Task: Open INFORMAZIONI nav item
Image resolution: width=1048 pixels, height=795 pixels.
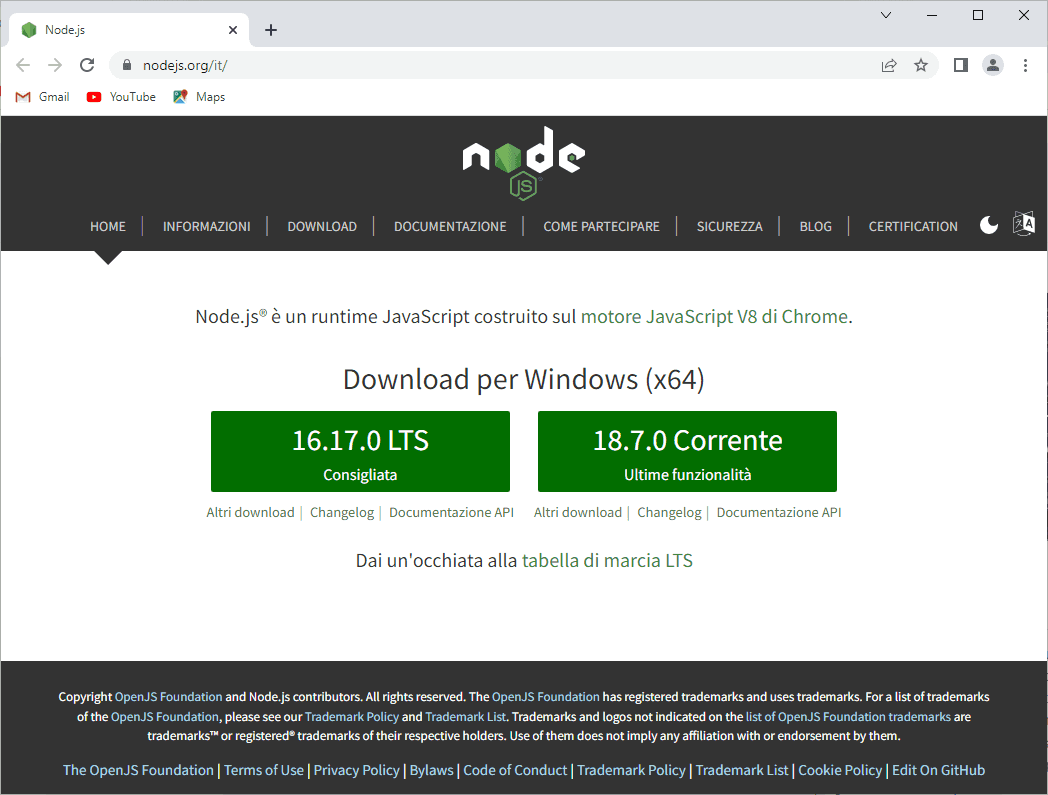Action: pyautogui.click(x=207, y=227)
